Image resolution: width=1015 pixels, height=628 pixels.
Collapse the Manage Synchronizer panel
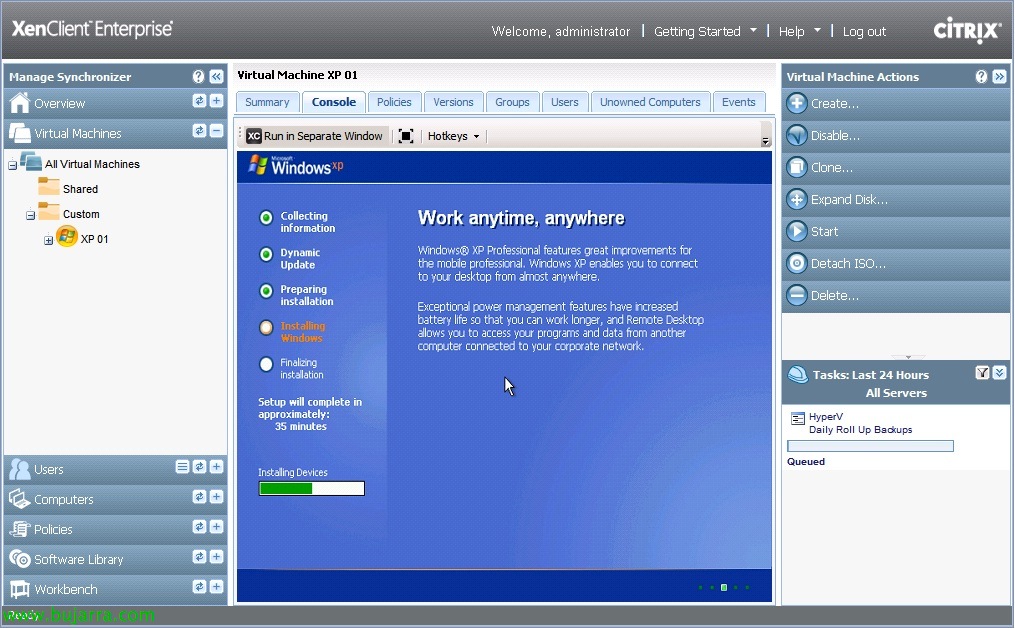(x=216, y=76)
